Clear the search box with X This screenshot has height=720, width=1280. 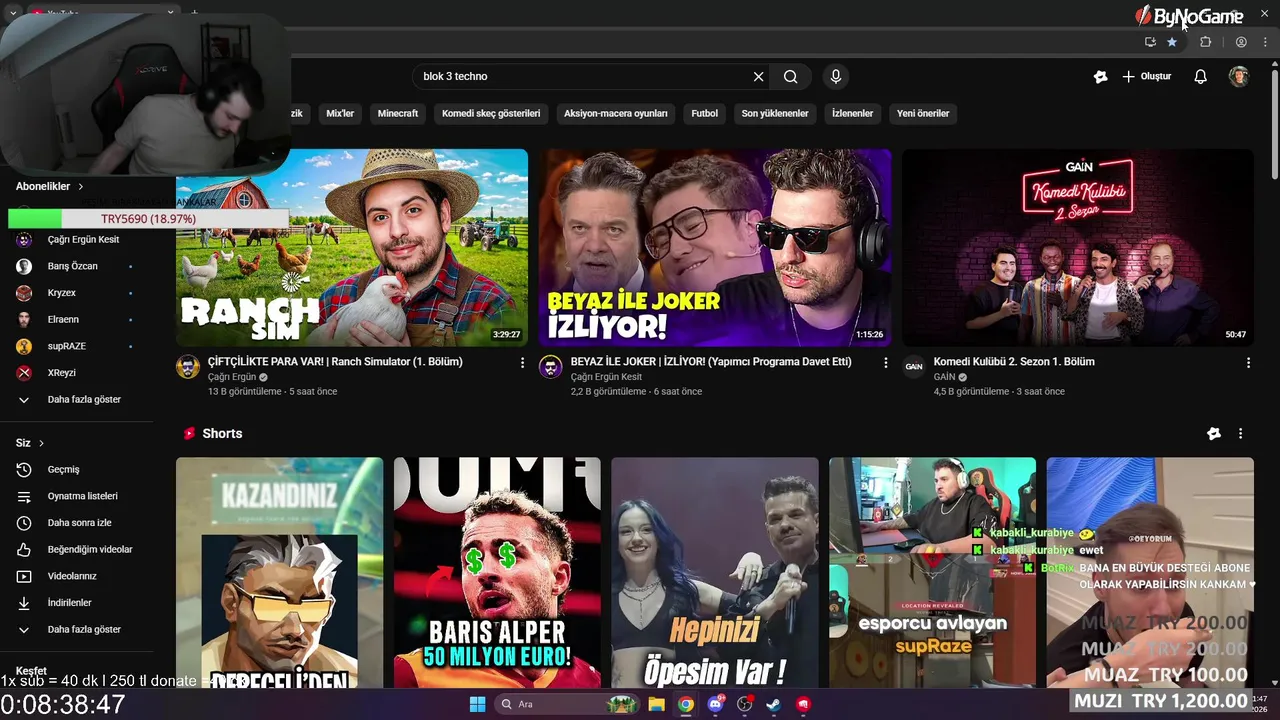point(758,77)
